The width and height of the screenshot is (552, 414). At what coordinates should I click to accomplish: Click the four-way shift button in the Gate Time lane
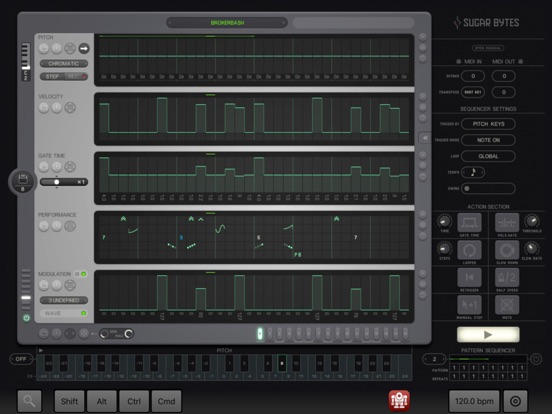pos(70,167)
